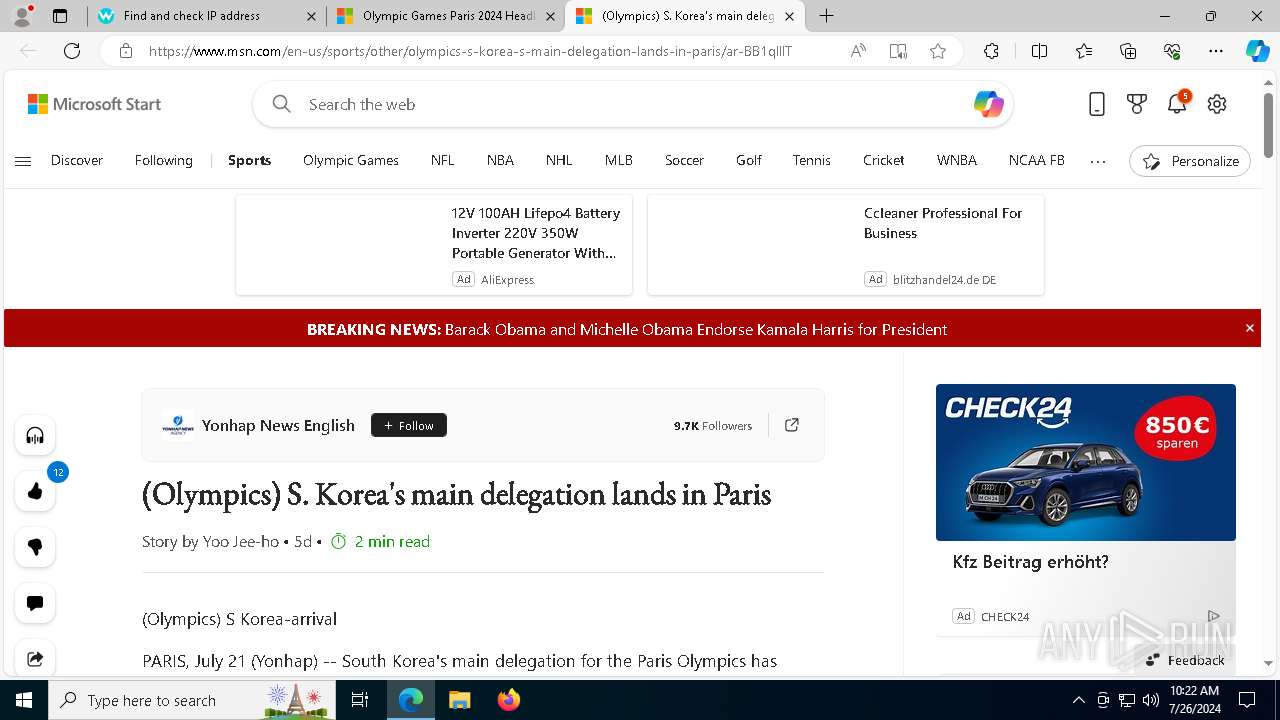The width and height of the screenshot is (1280, 720).
Task: Dislike the article thumbs down
Action: [x=35, y=547]
